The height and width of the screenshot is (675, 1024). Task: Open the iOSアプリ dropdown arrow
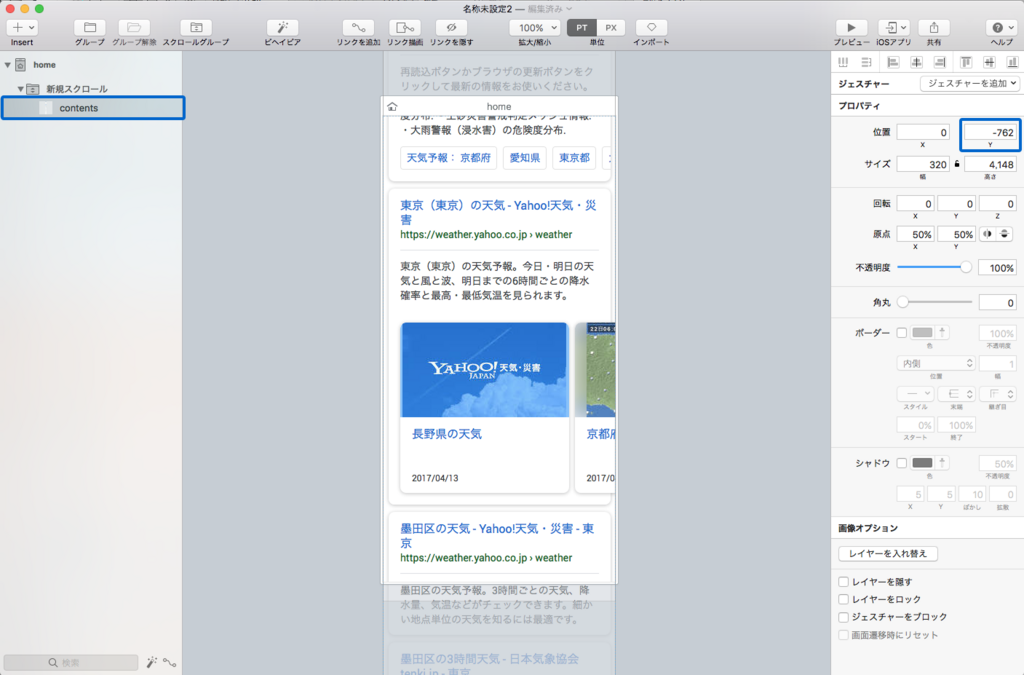[904, 27]
